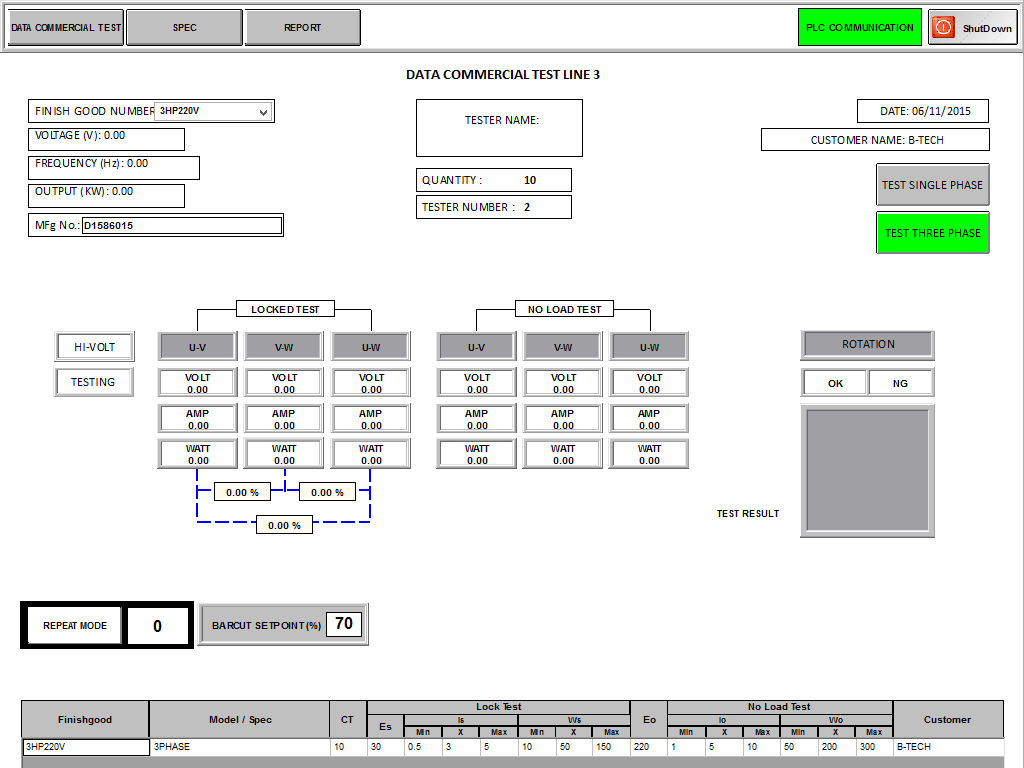Select the 3HP220V cell in table

[86, 746]
